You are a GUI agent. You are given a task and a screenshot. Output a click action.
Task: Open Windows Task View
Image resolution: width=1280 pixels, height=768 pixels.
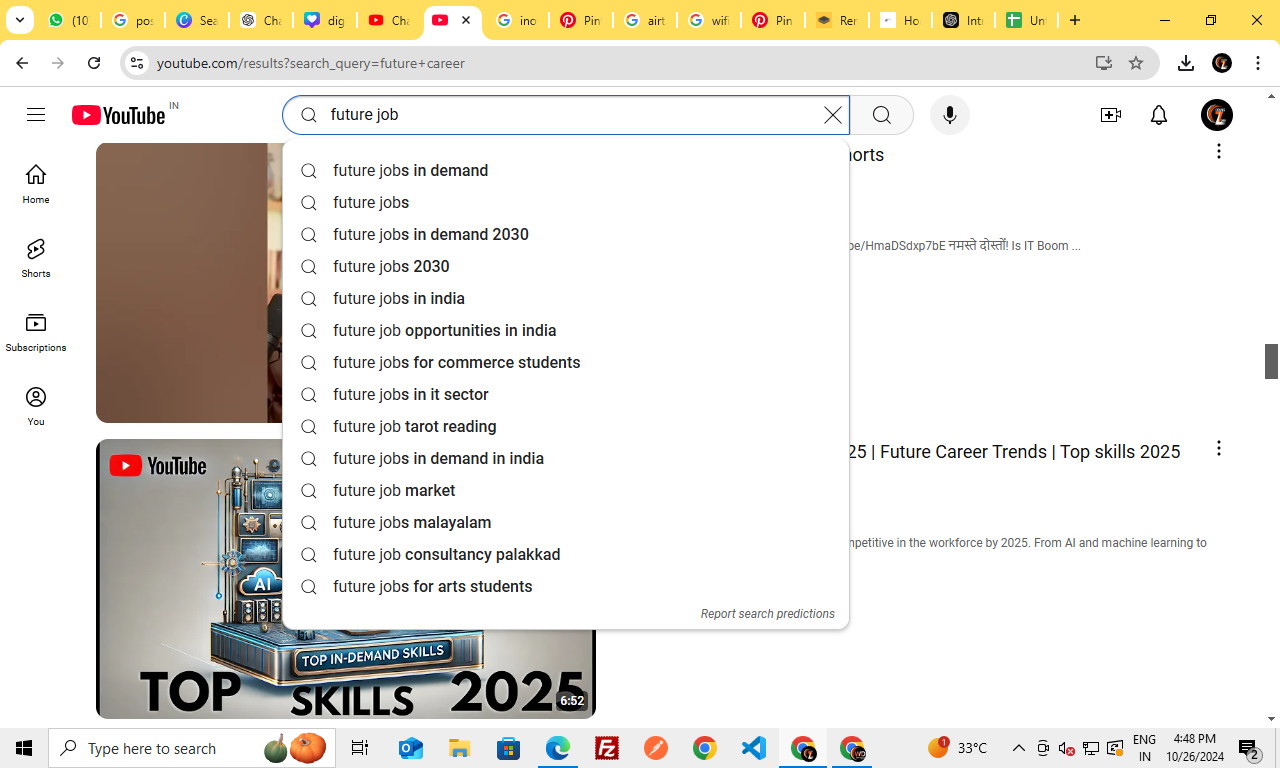pyautogui.click(x=360, y=748)
